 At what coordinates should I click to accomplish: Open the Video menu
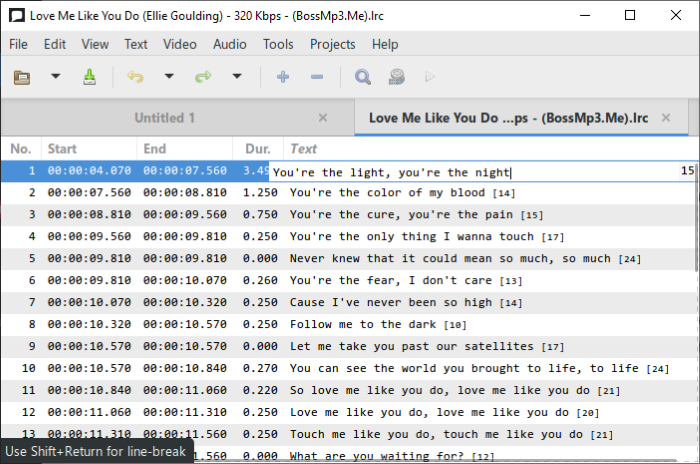pyautogui.click(x=179, y=44)
